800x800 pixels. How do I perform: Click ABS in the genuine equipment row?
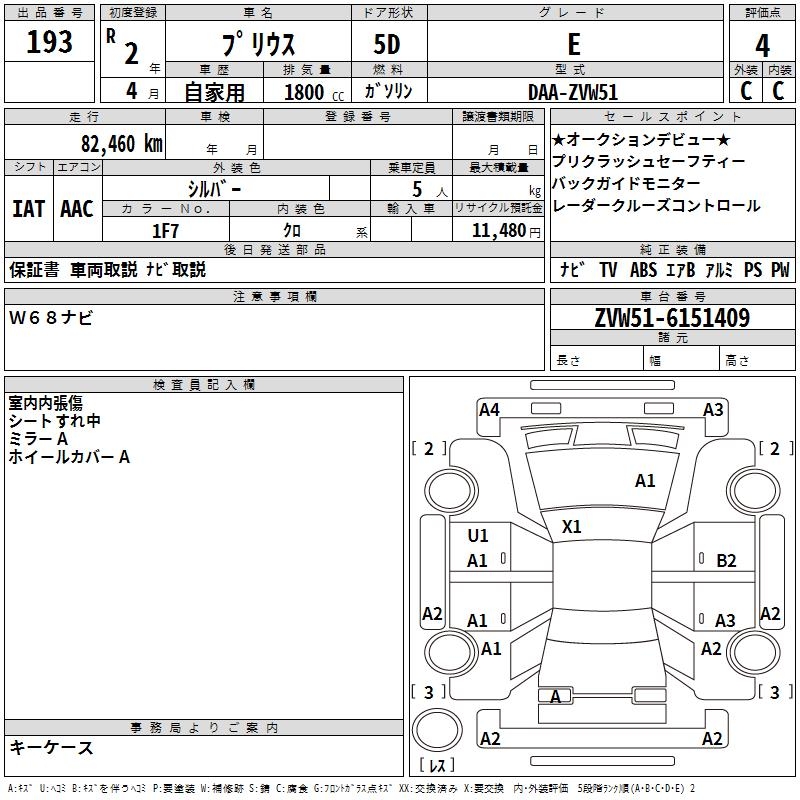click(643, 270)
